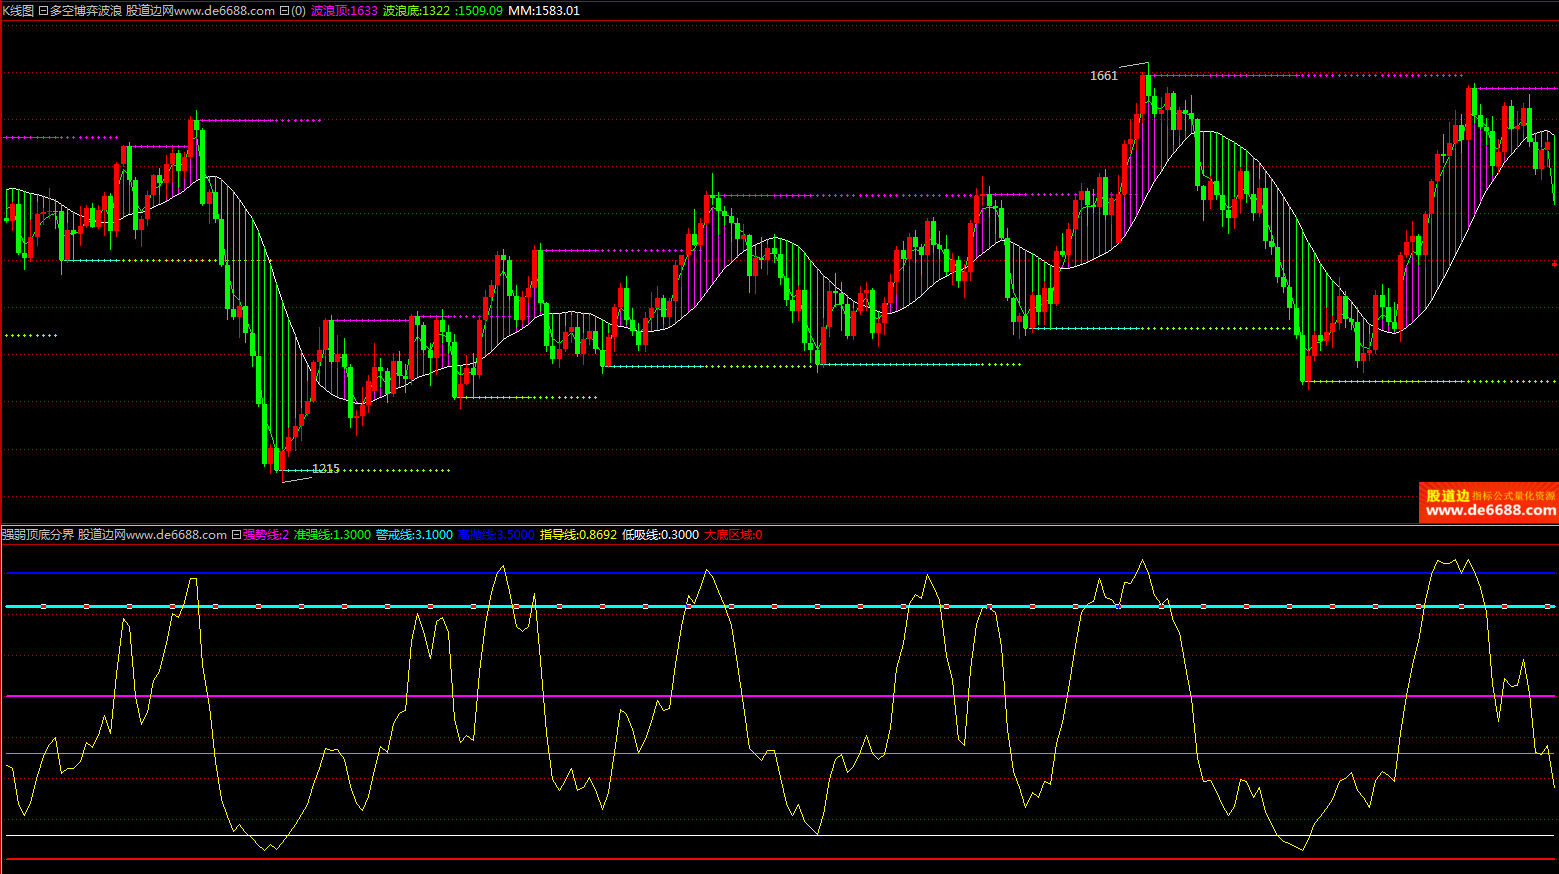Viewport: 1559px width, 874px height.
Task: Click the 波浪顶:1633 readout
Action: coord(344,11)
